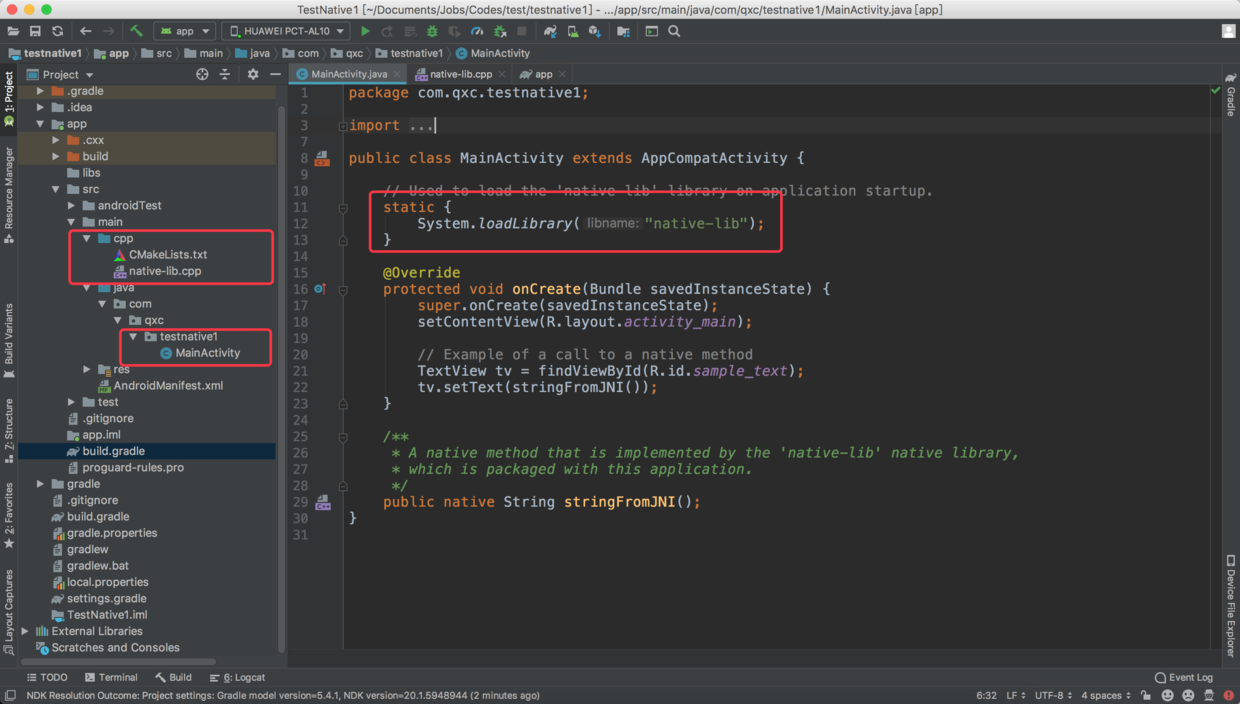Click the 4 spaces indent selector

pyautogui.click(x=1106, y=695)
